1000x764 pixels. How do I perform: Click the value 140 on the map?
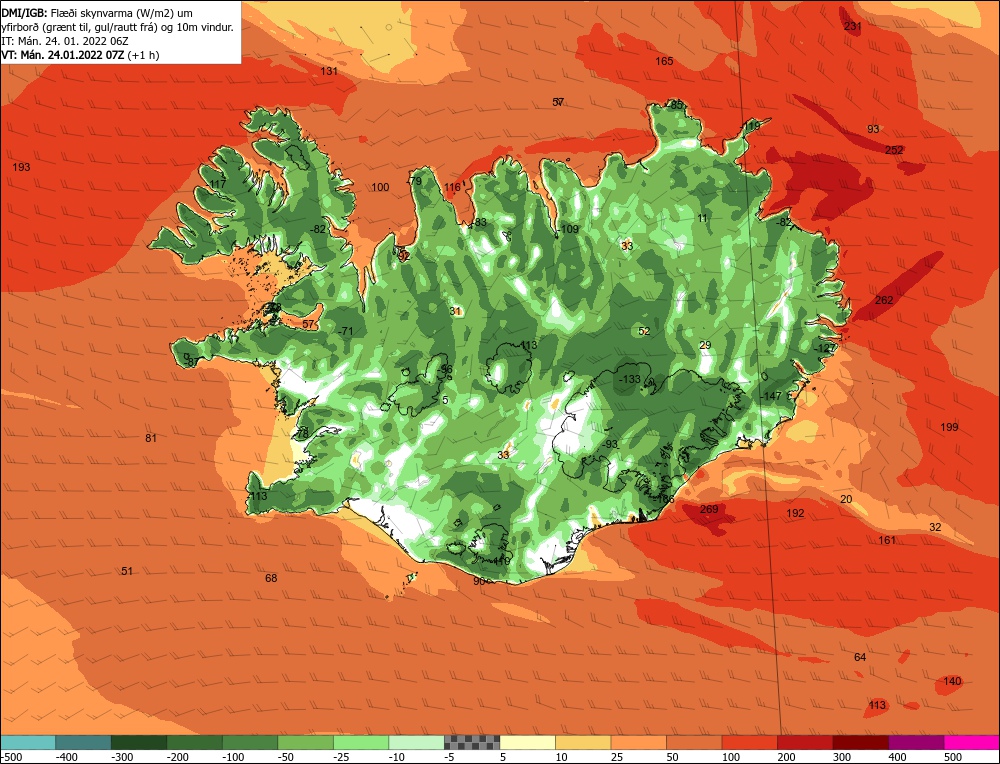pyautogui.click(x=952, y=681)
